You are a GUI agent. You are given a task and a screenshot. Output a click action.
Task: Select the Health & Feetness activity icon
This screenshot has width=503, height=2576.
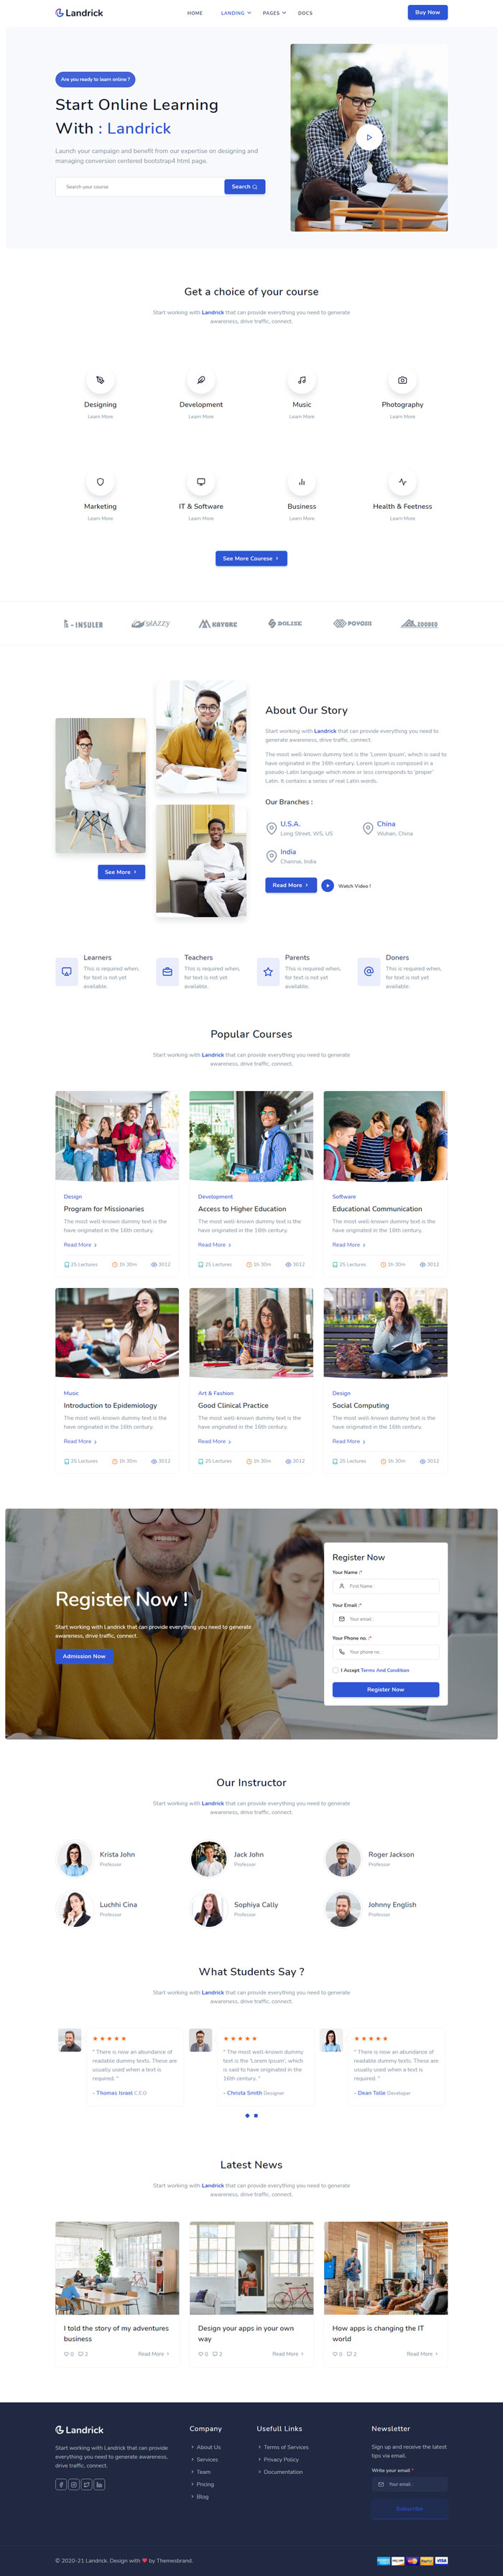(402, 482)
